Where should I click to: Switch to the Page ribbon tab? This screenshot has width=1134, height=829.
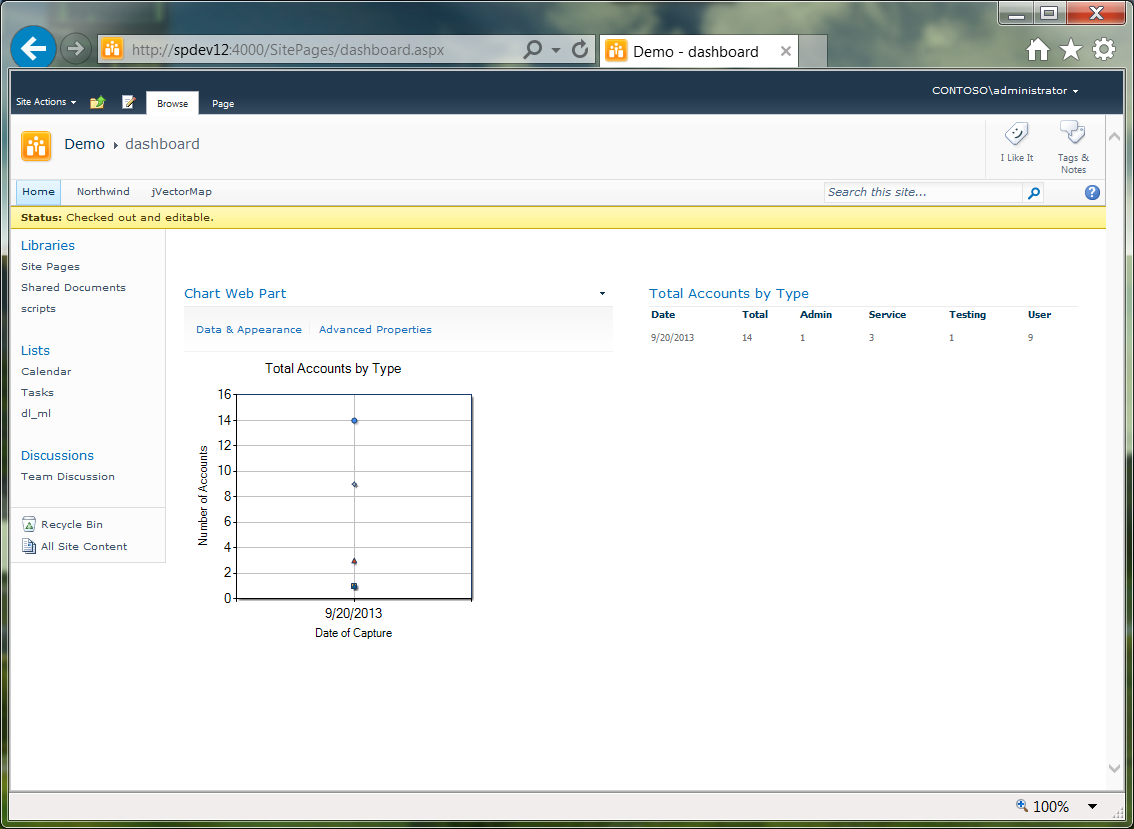pos(223,103)
